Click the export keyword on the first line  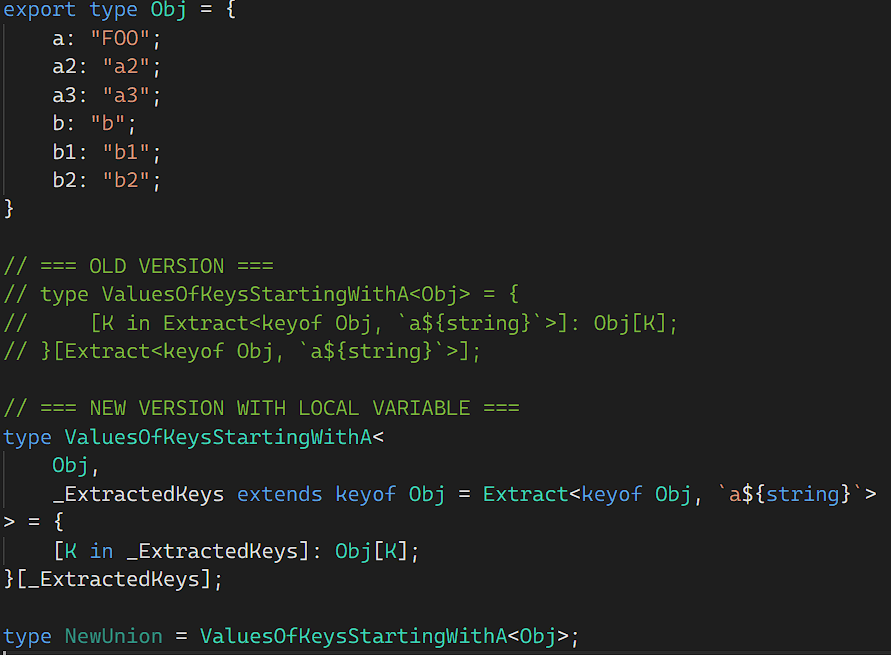[x=40, y=12]
